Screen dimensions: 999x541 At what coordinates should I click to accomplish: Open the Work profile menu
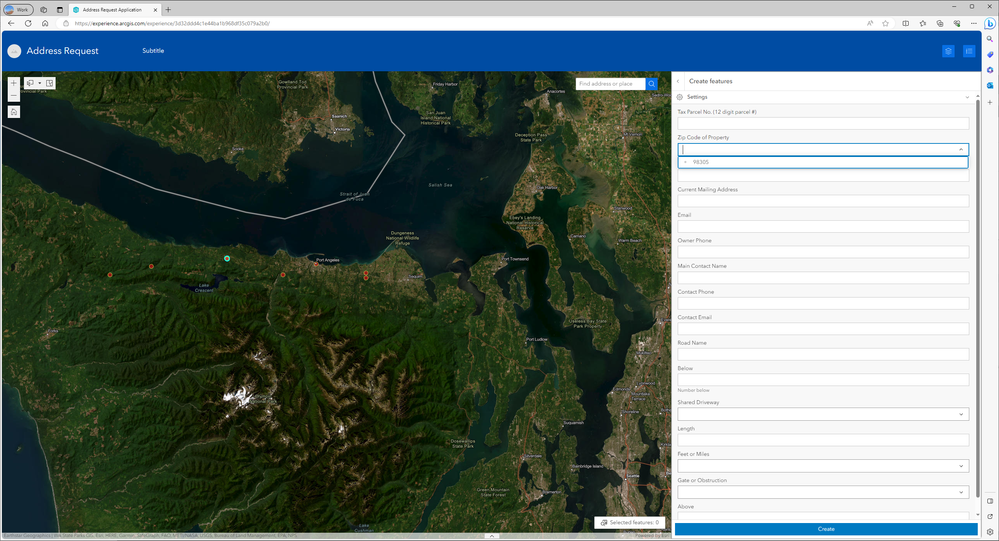[18, 10]
